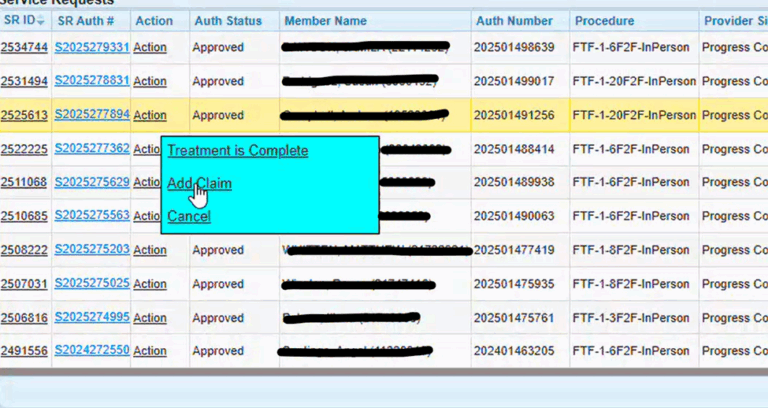Click the Action link for SR 2506816
The width and height of the screenshot is (768, 408).
coord(150,318)
